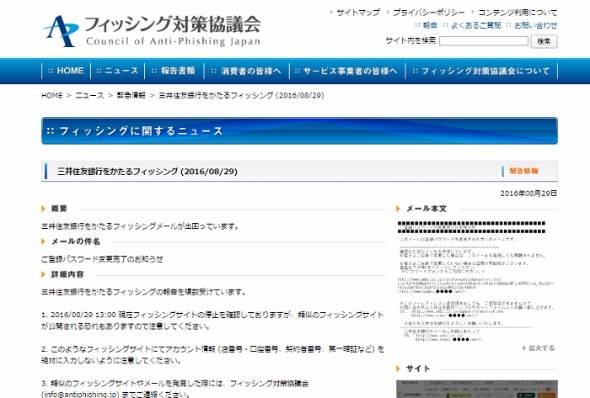Open the 消費者の皆様へ navigation item
The height and width of the screenshot is (398, 590).
[246, 71]
